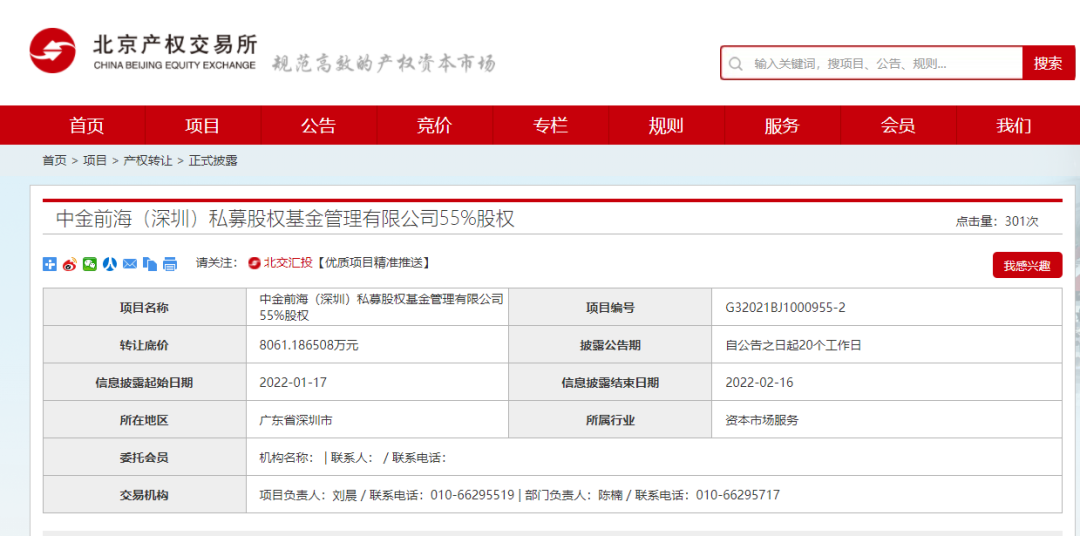The width and height of the screenshot is (1080, 536).
Task: Open the 专栏 navigation menu
Action: [x=550, y=125]
